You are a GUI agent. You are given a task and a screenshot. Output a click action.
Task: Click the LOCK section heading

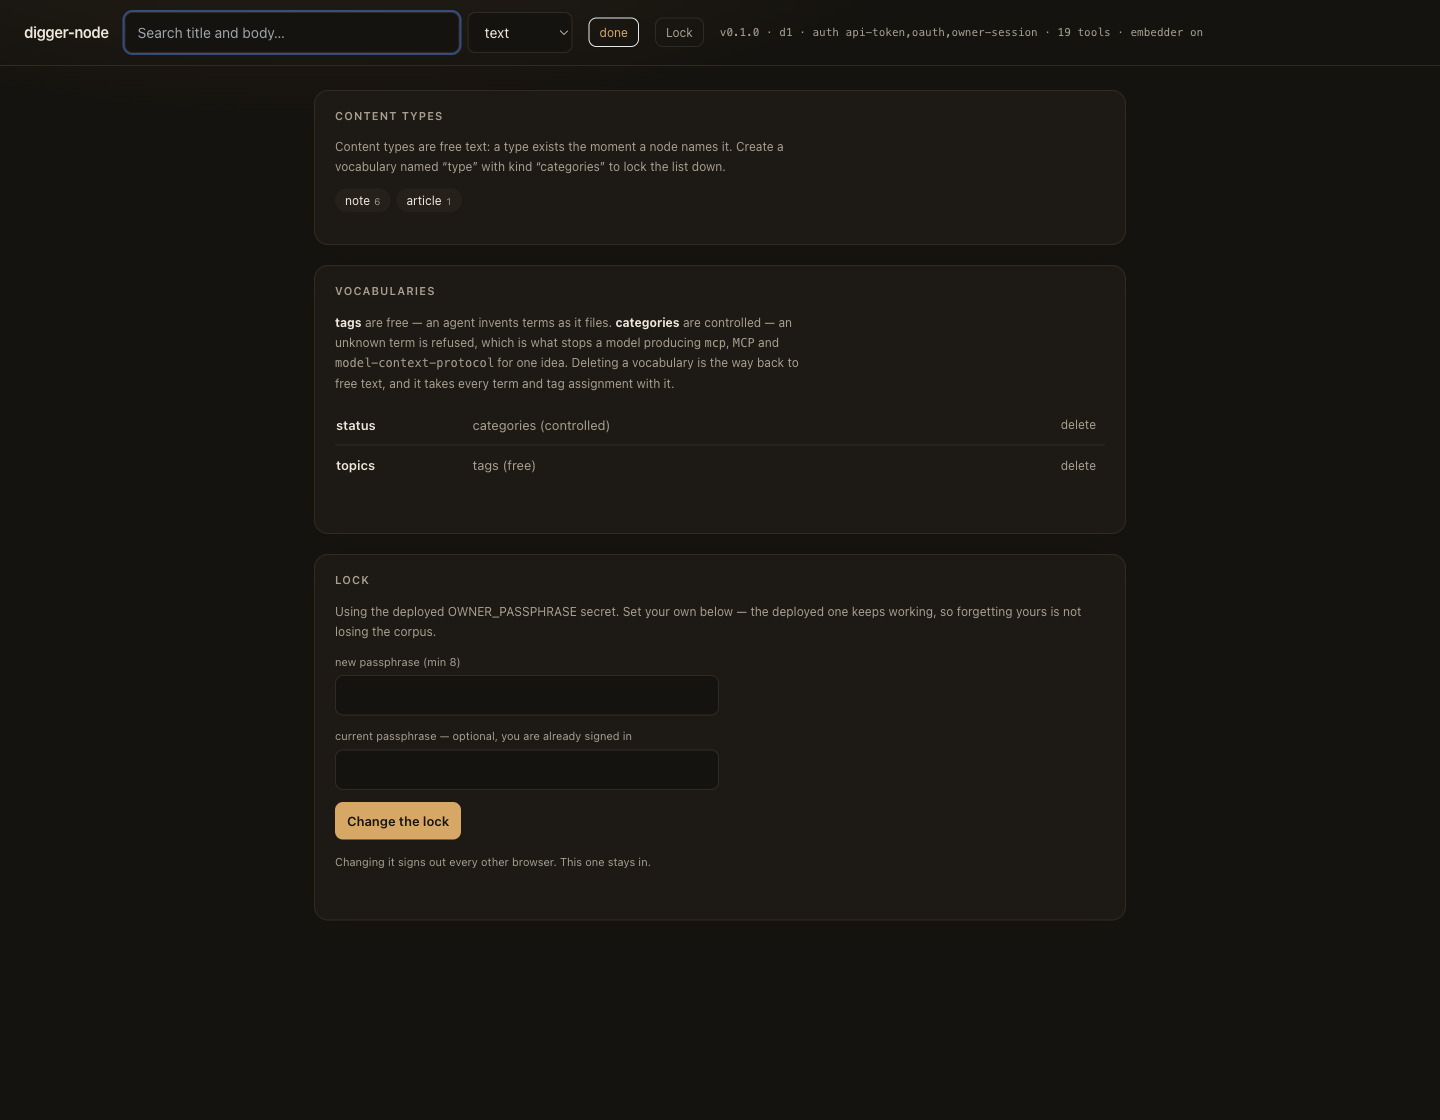tap(352, 580)
